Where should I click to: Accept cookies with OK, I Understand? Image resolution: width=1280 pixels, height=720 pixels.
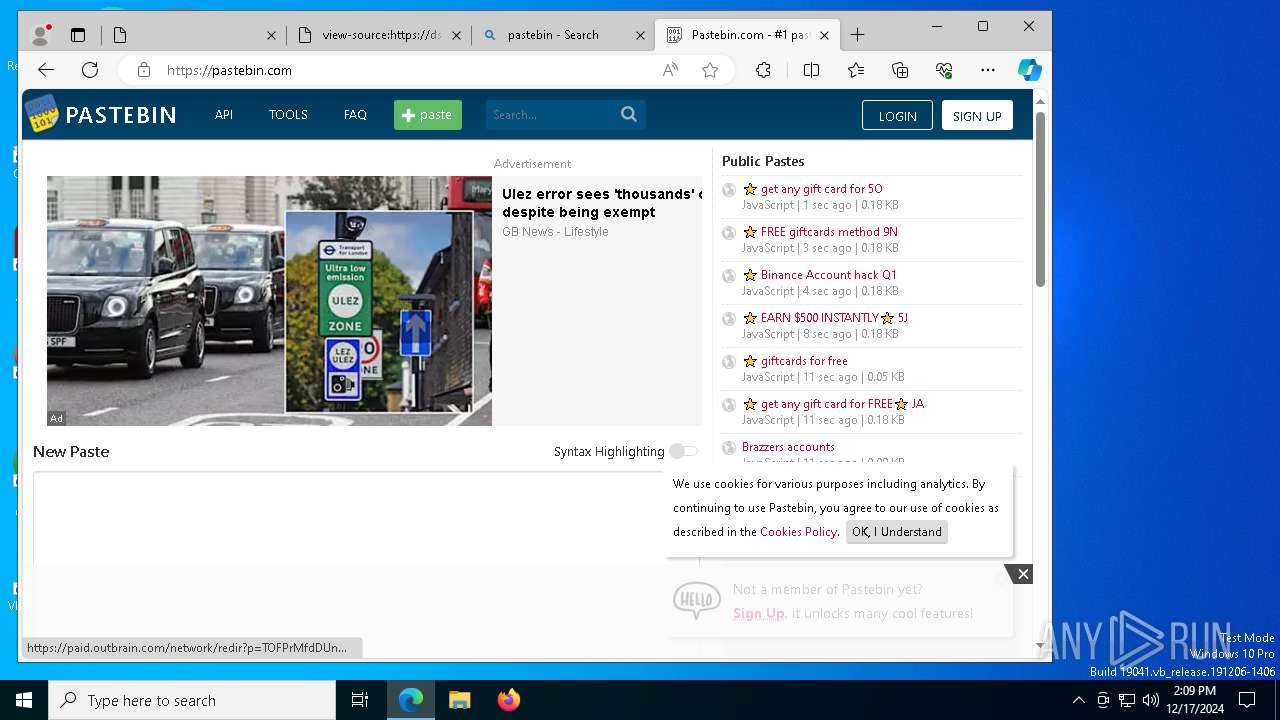(896, 532)
